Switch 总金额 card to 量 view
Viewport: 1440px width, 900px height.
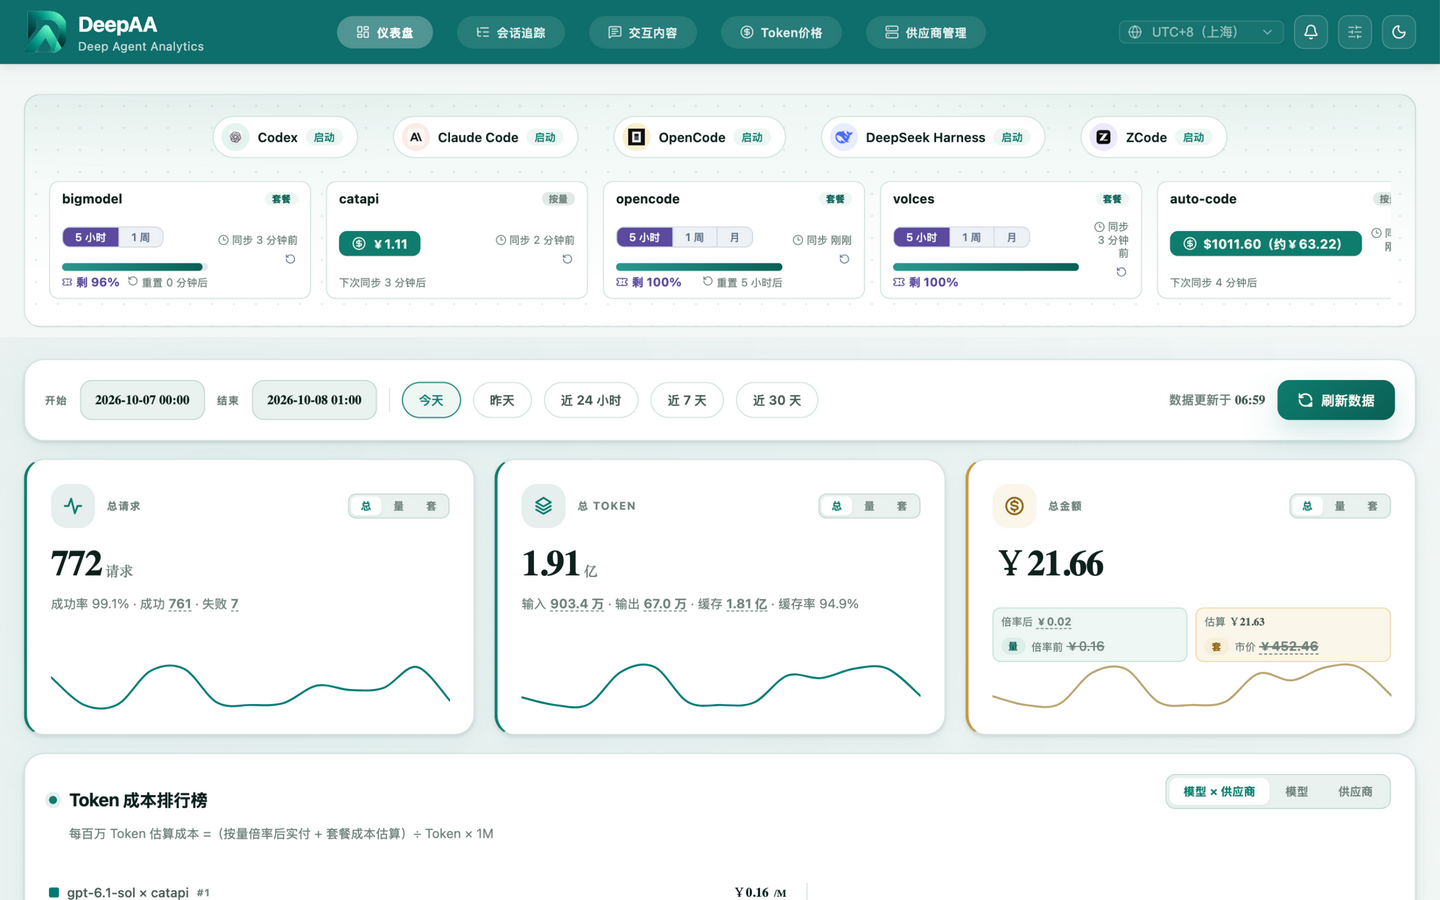(1340, 506)
